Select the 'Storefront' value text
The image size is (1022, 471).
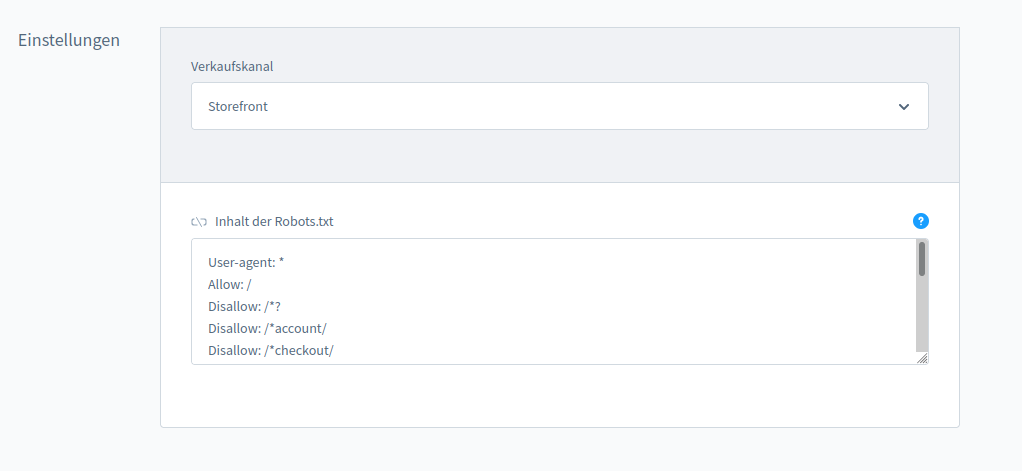pyautogui.click(x=238, y=107)
